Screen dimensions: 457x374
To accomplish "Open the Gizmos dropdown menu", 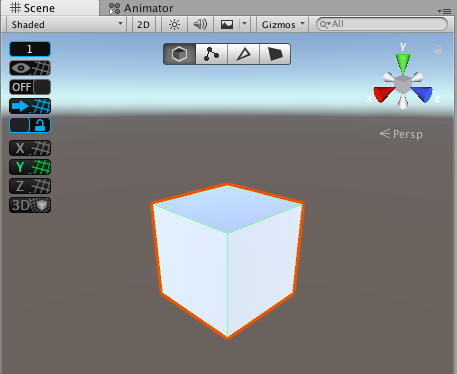I will 283,25.
